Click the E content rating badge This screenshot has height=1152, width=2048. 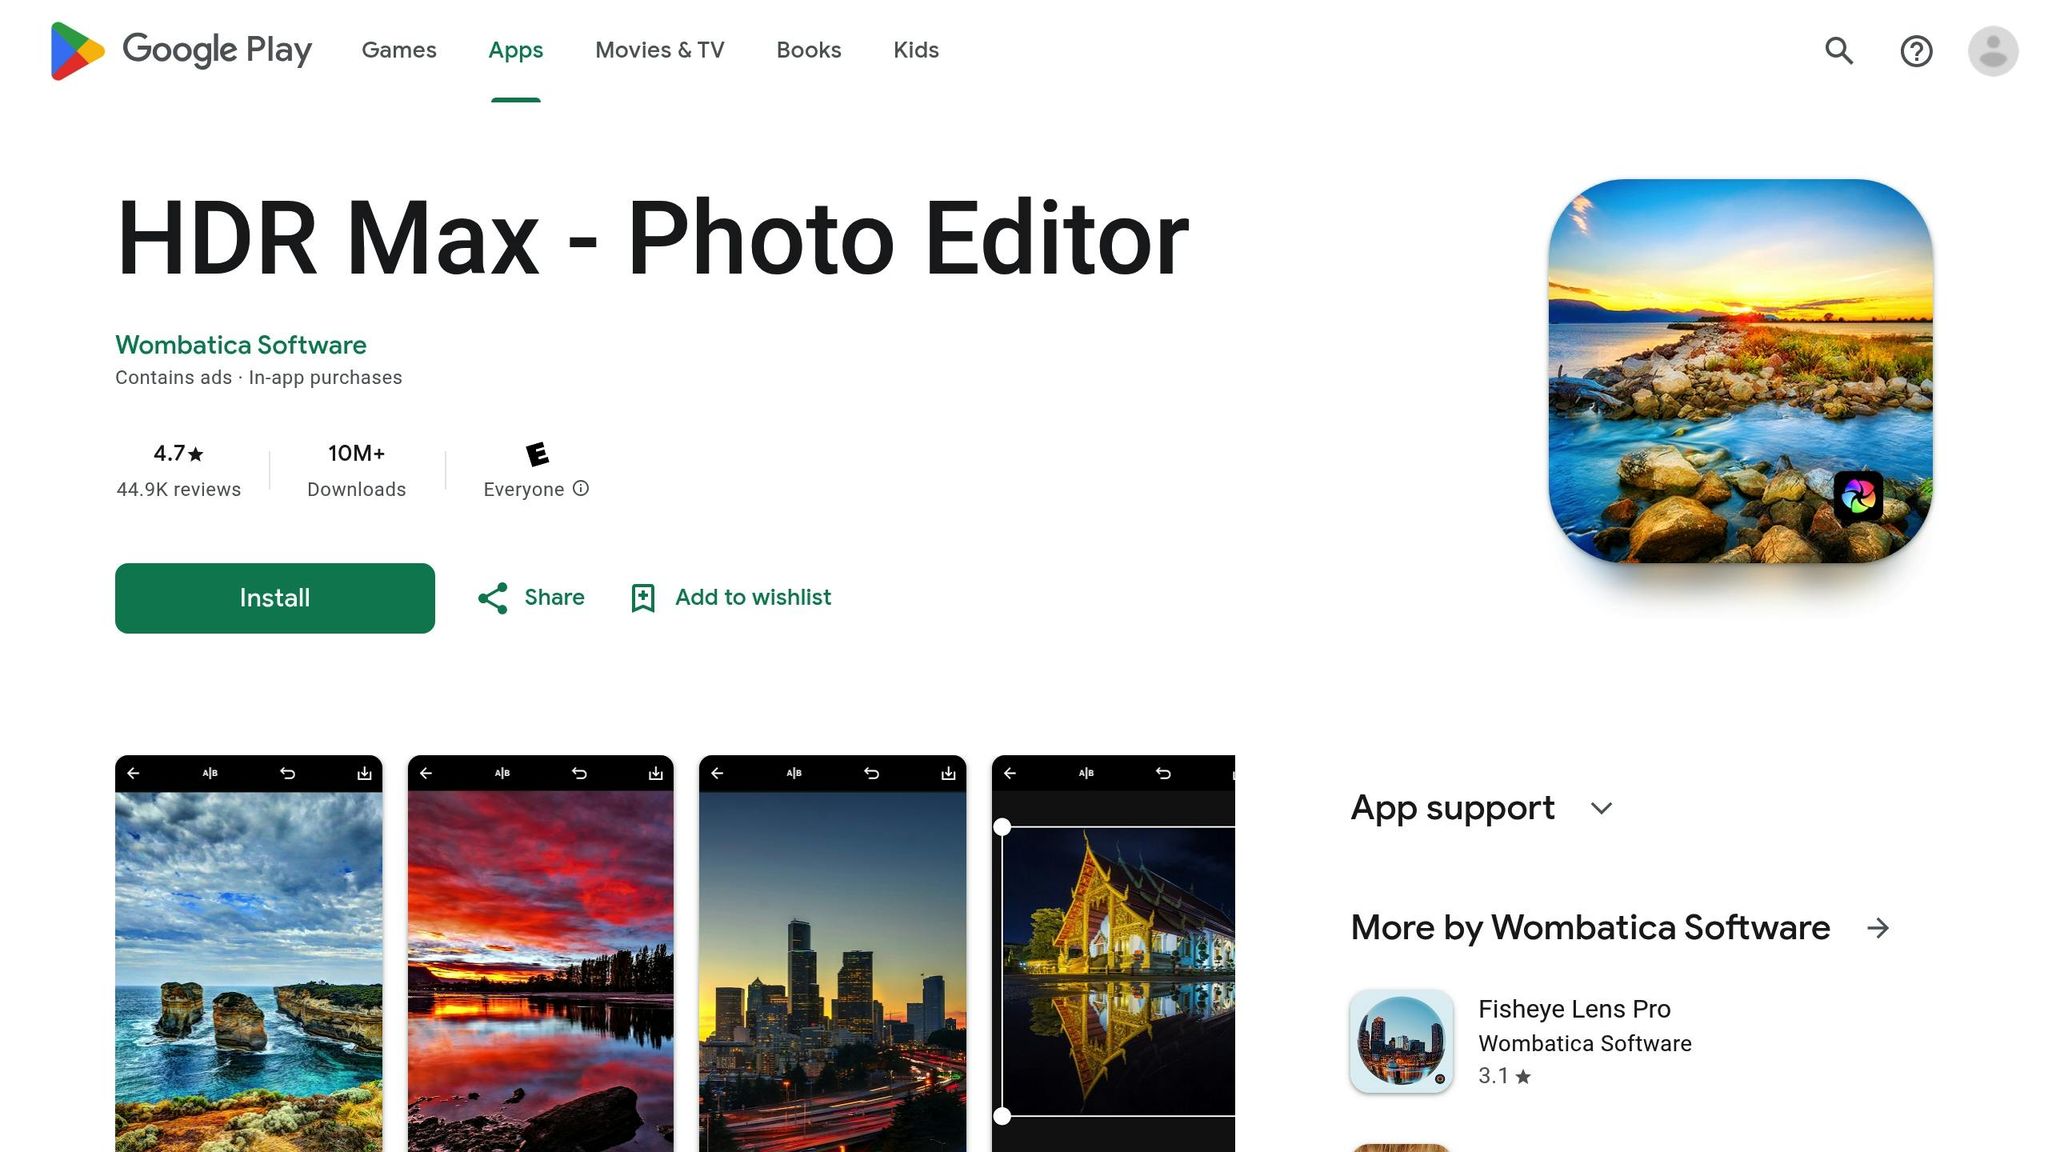point(537,454)
